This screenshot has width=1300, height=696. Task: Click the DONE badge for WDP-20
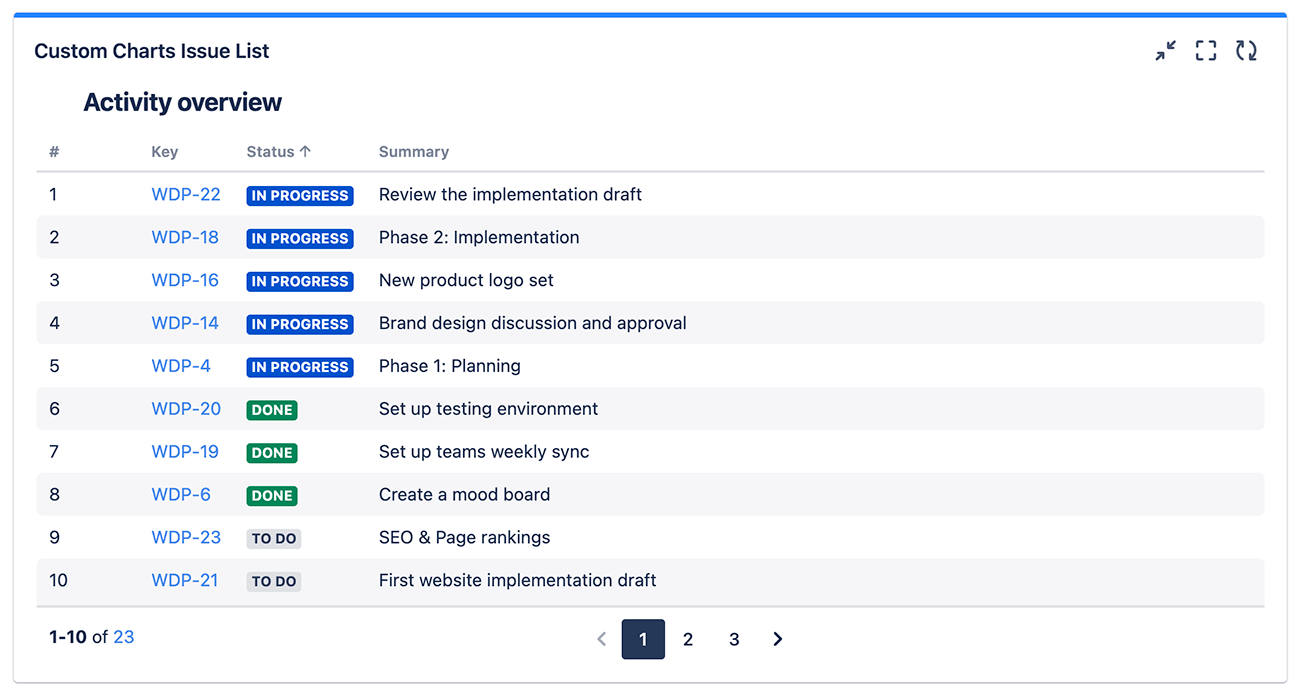coord(271,409)
